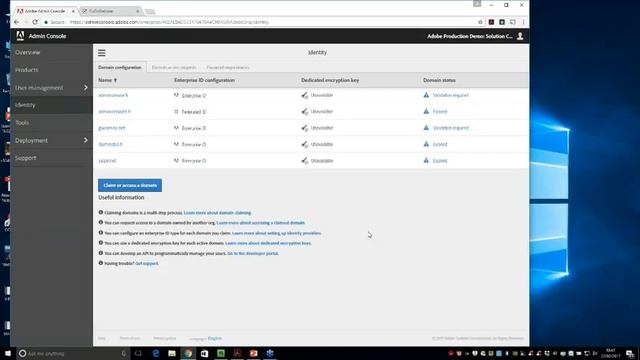
Task: Switch to second Chrome browser tab
Action: (x=109, y=11)
